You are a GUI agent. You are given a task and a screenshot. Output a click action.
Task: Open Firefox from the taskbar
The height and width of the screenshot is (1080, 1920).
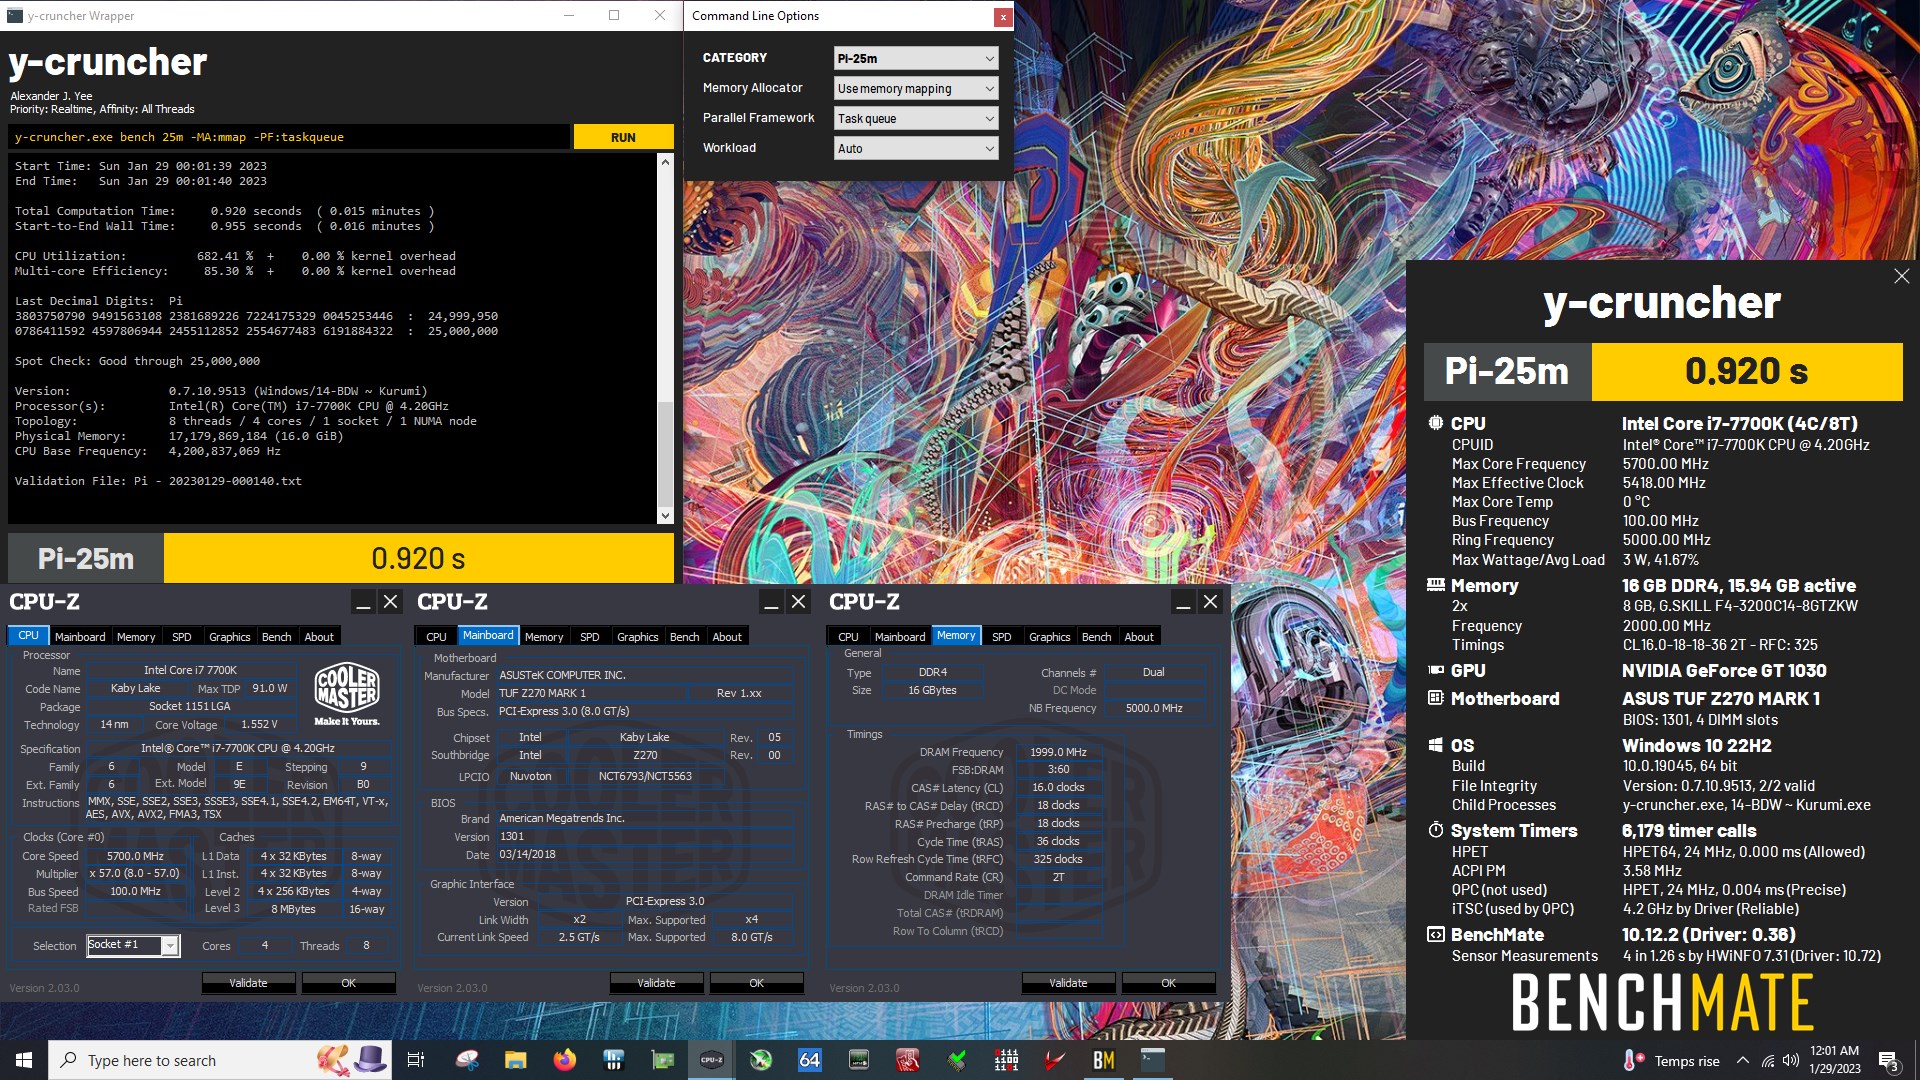564,1060
